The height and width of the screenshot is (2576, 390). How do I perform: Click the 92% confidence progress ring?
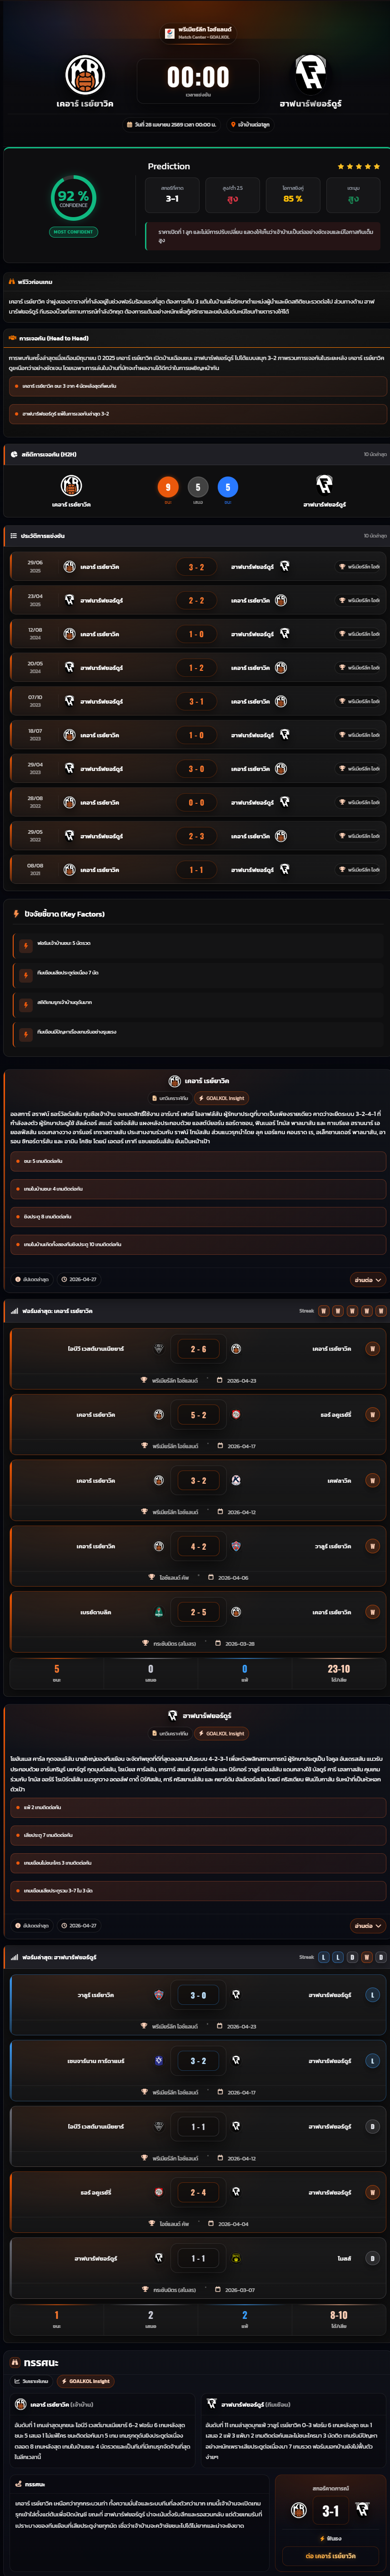(73, 198)
